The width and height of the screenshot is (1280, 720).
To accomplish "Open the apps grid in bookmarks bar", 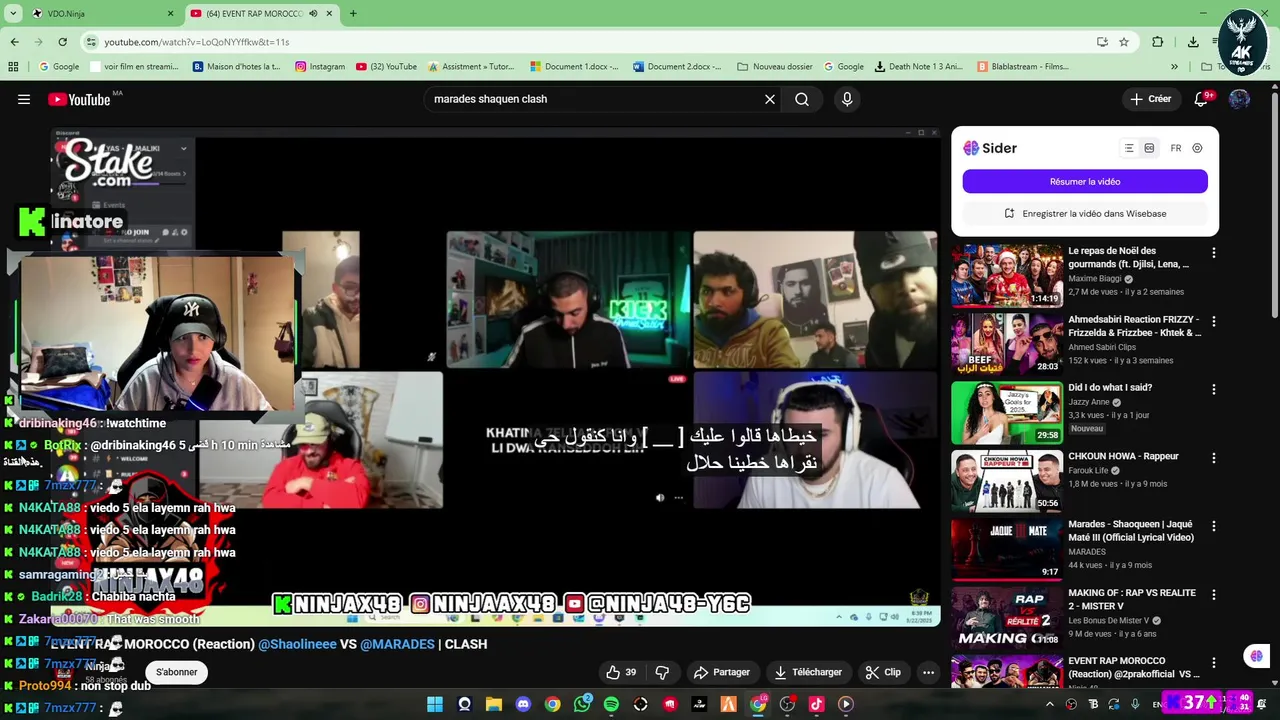I will click(x=13, y=67).
